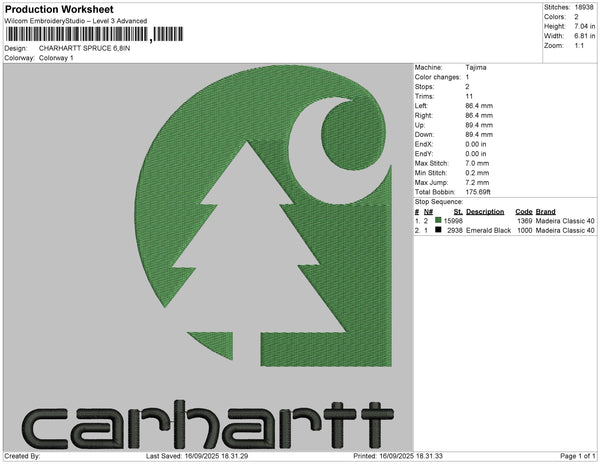Click the Stitches label
This screenshot has height=464, width=600.
(557, 7)
